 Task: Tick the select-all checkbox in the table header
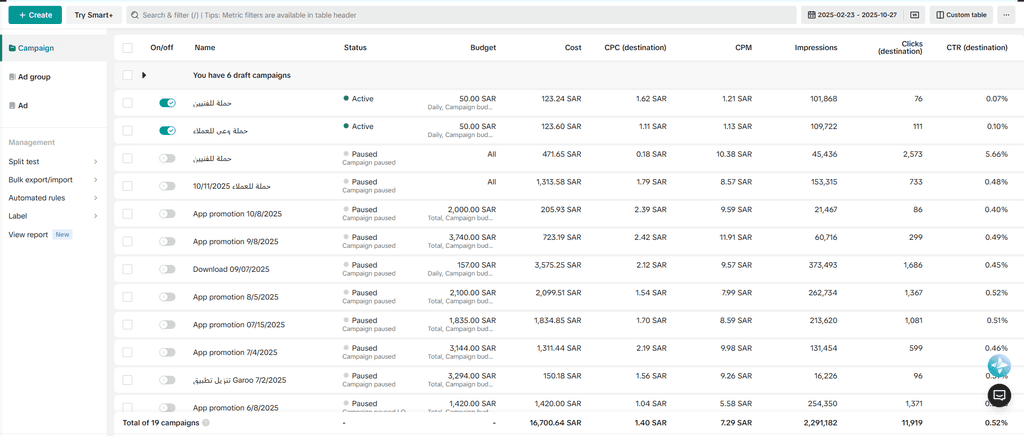click(x=127, y=48)
